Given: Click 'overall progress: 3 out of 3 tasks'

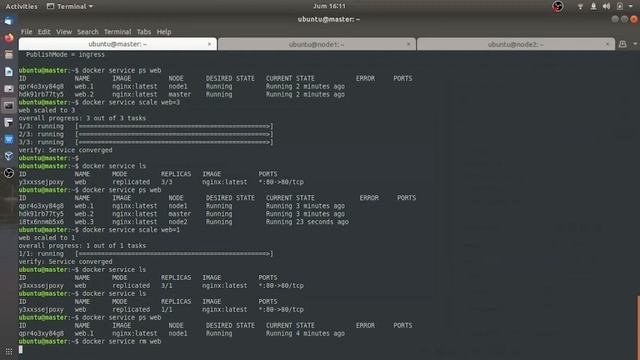Looking at the screenshot, I should 82,118.
